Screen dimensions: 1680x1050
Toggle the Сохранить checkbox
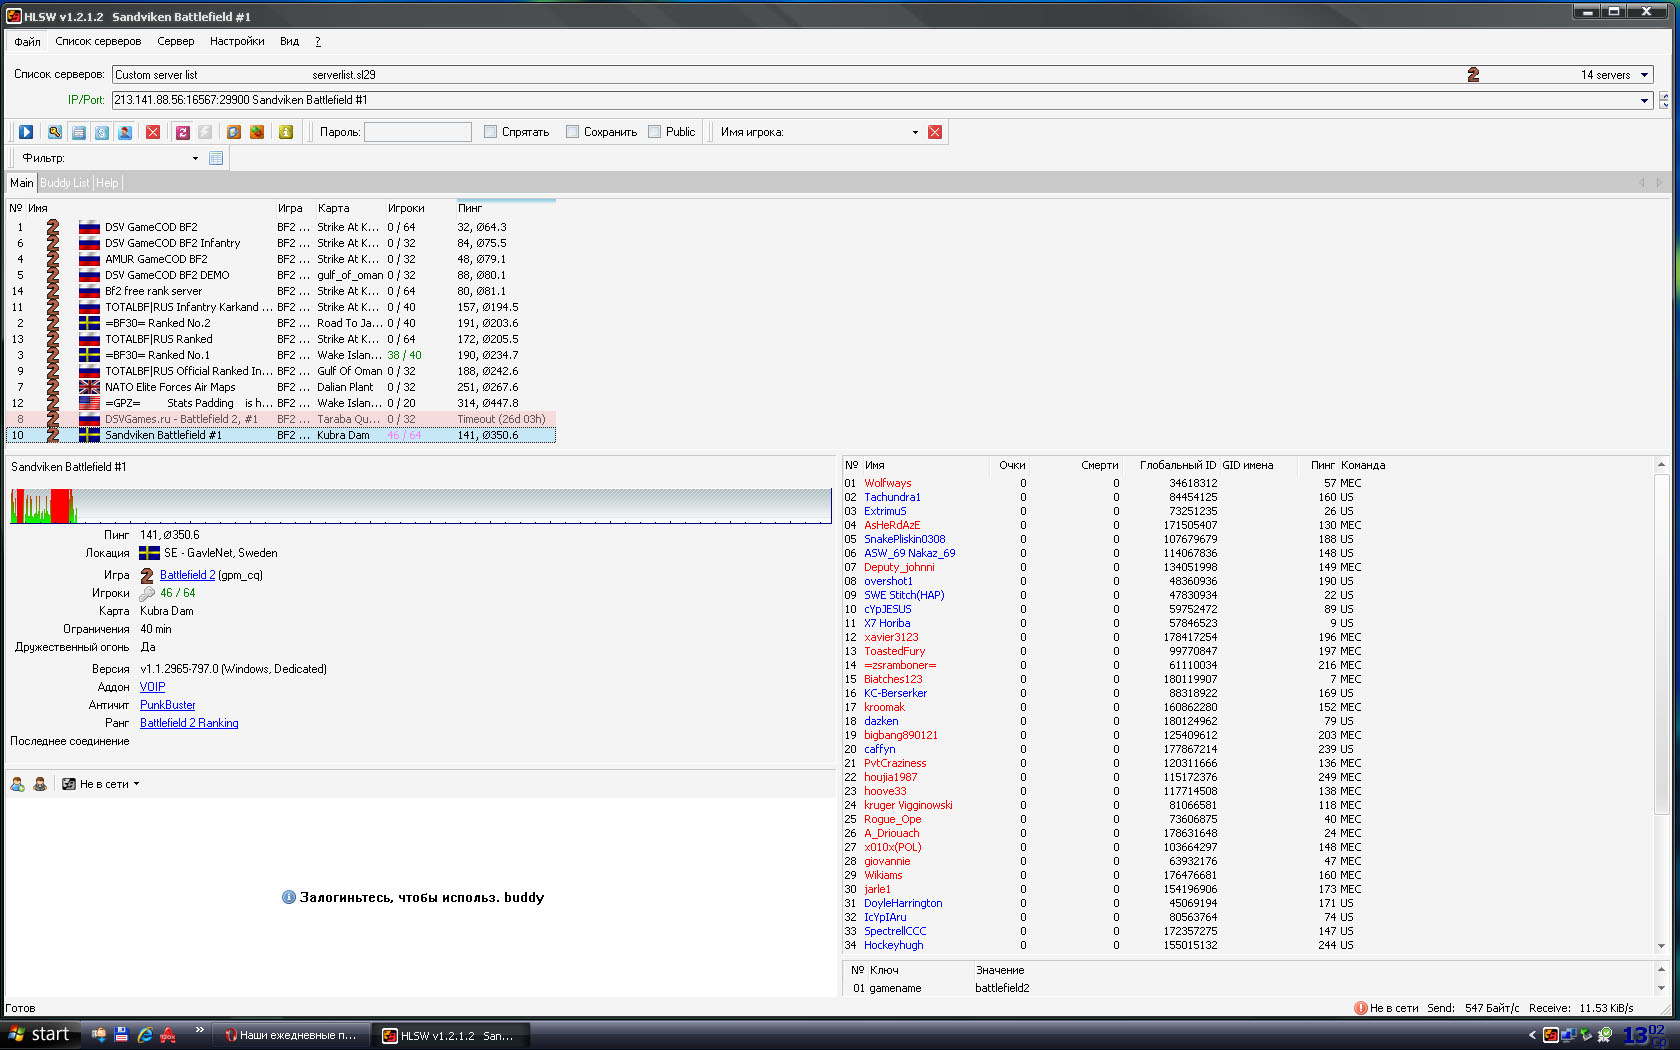tap(573, 132)
